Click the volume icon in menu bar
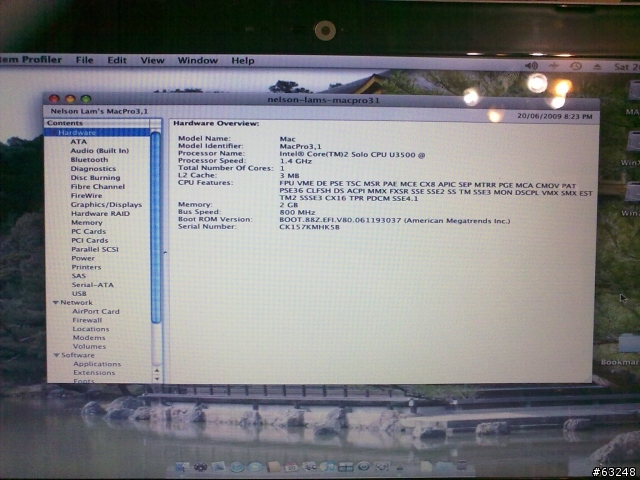640x480 pixels. 531,66
